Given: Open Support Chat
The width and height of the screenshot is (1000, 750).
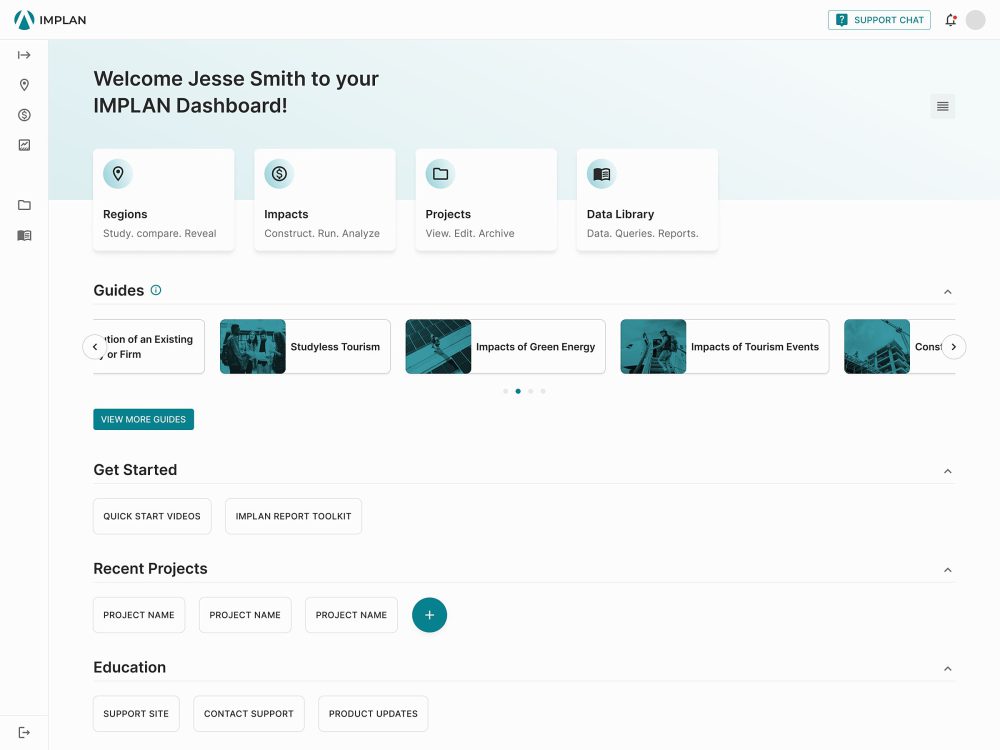Looking at the screenshot, I should pyautogui.click(x=879, y=20).
